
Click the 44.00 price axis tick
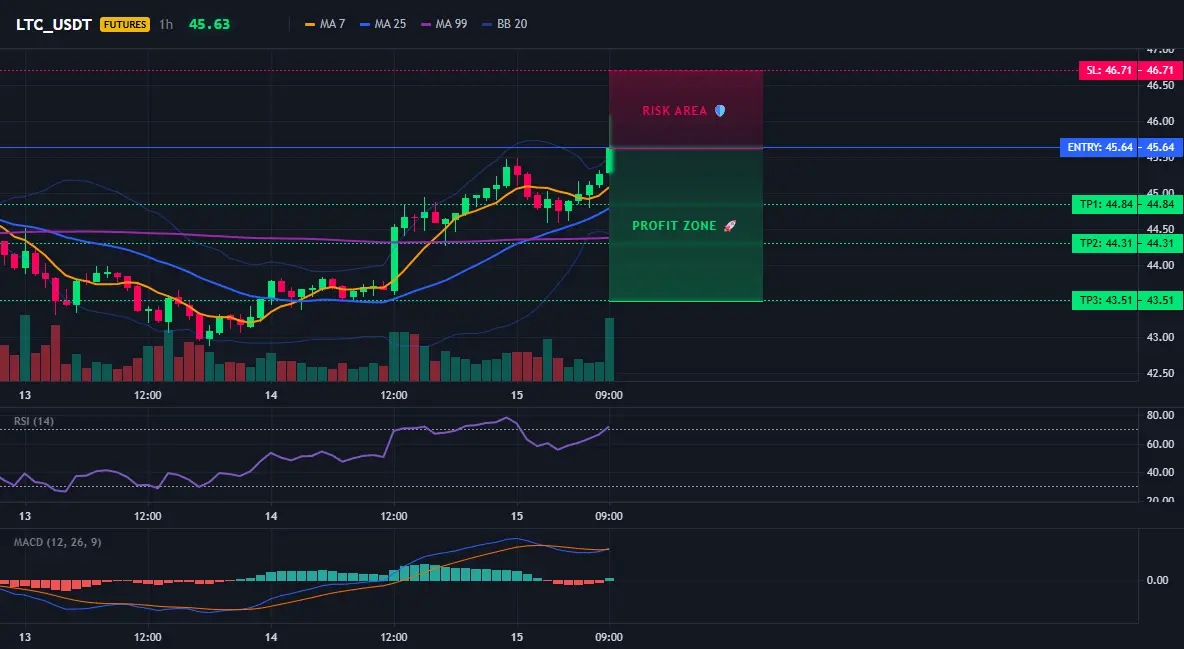pos(1161,265)
